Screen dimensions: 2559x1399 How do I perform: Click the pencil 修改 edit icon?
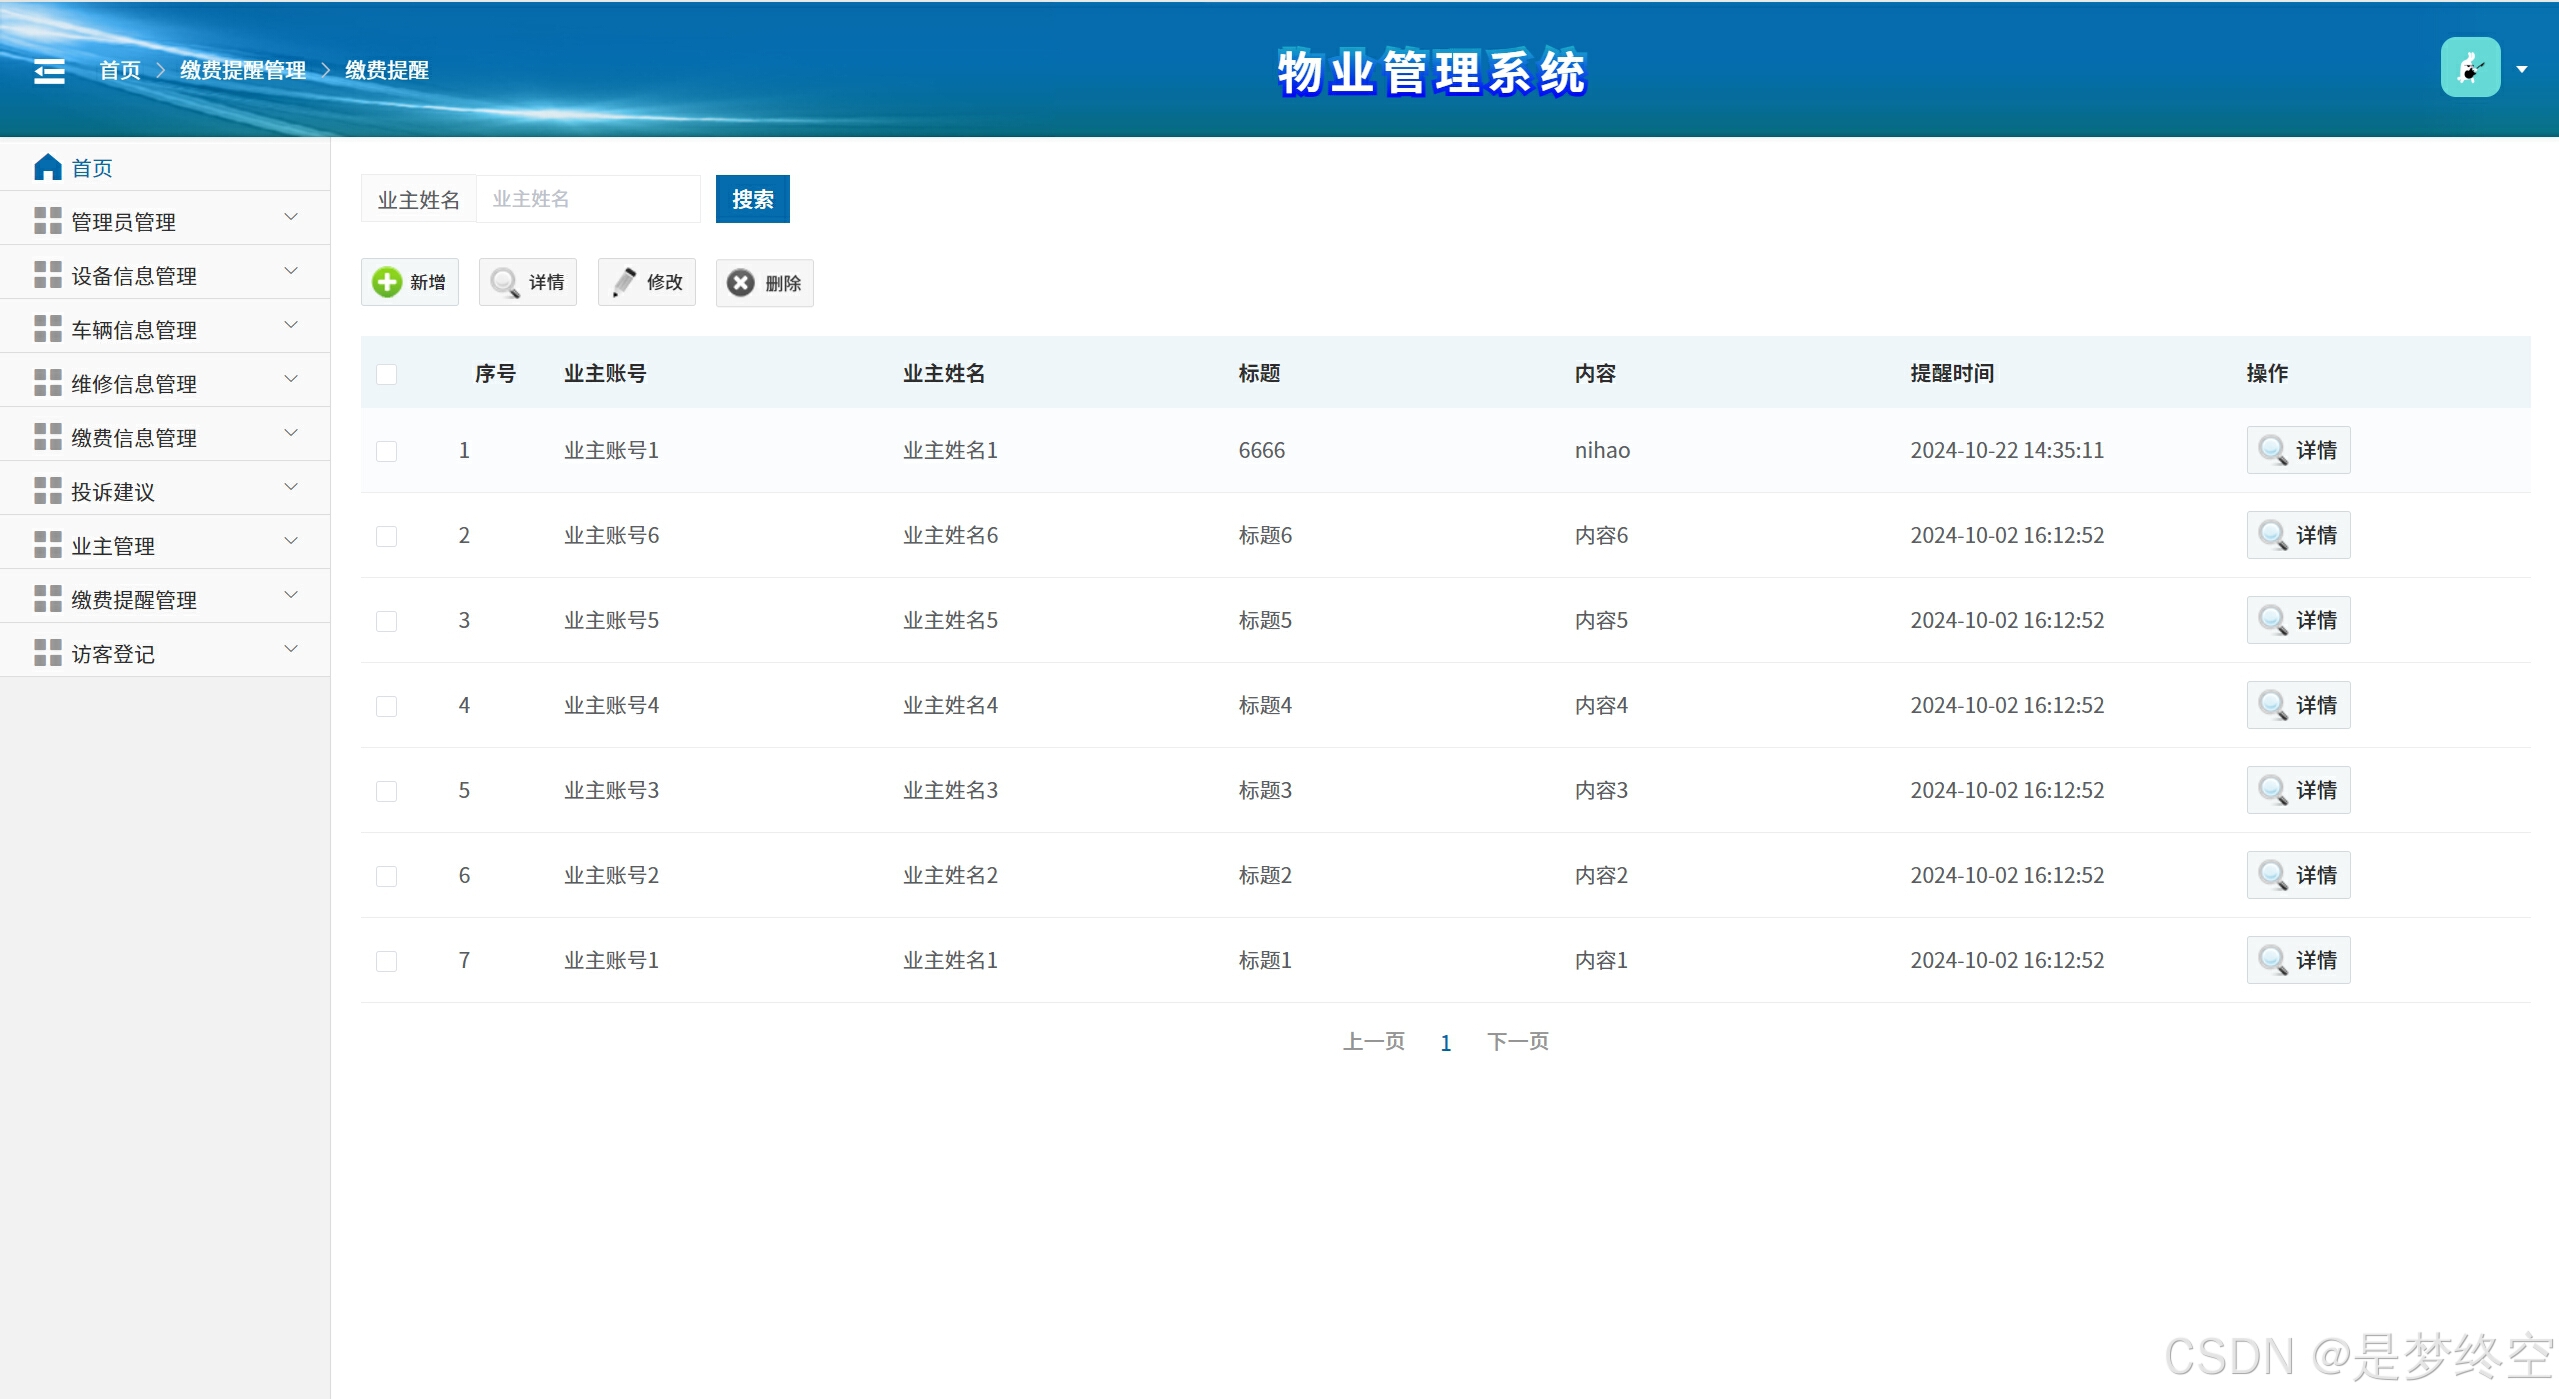coord(625,282)
